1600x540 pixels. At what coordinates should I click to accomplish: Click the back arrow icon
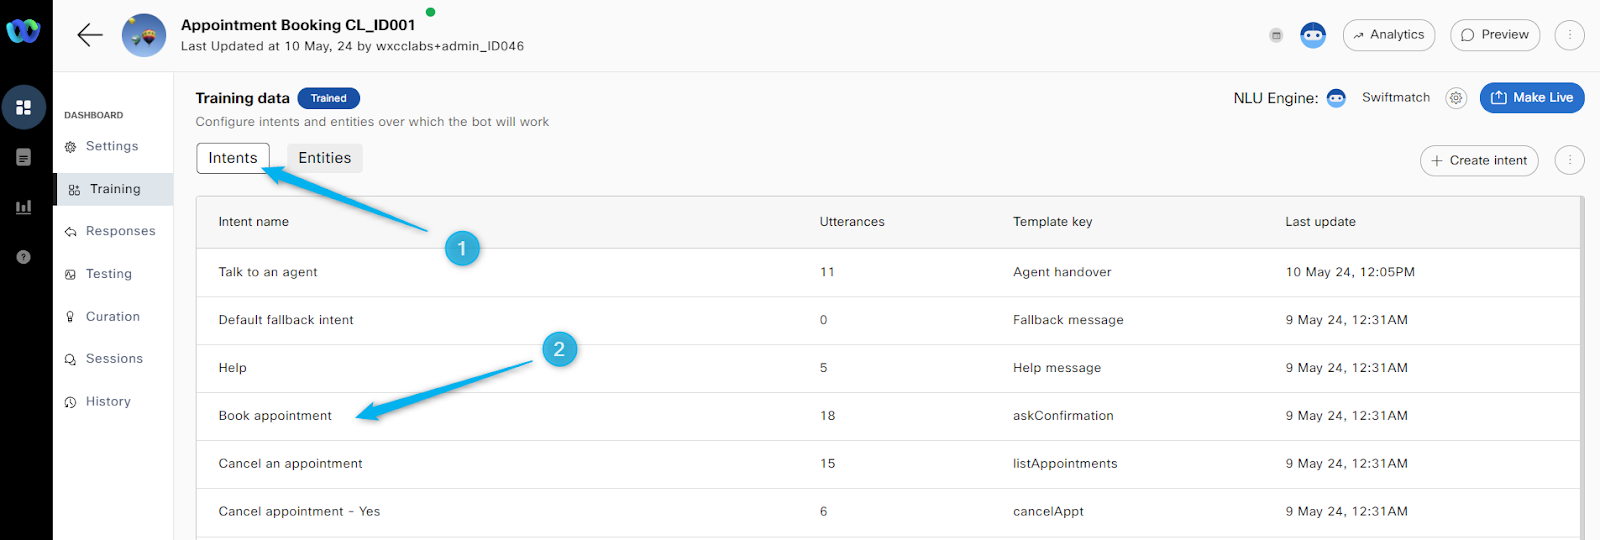90,35
